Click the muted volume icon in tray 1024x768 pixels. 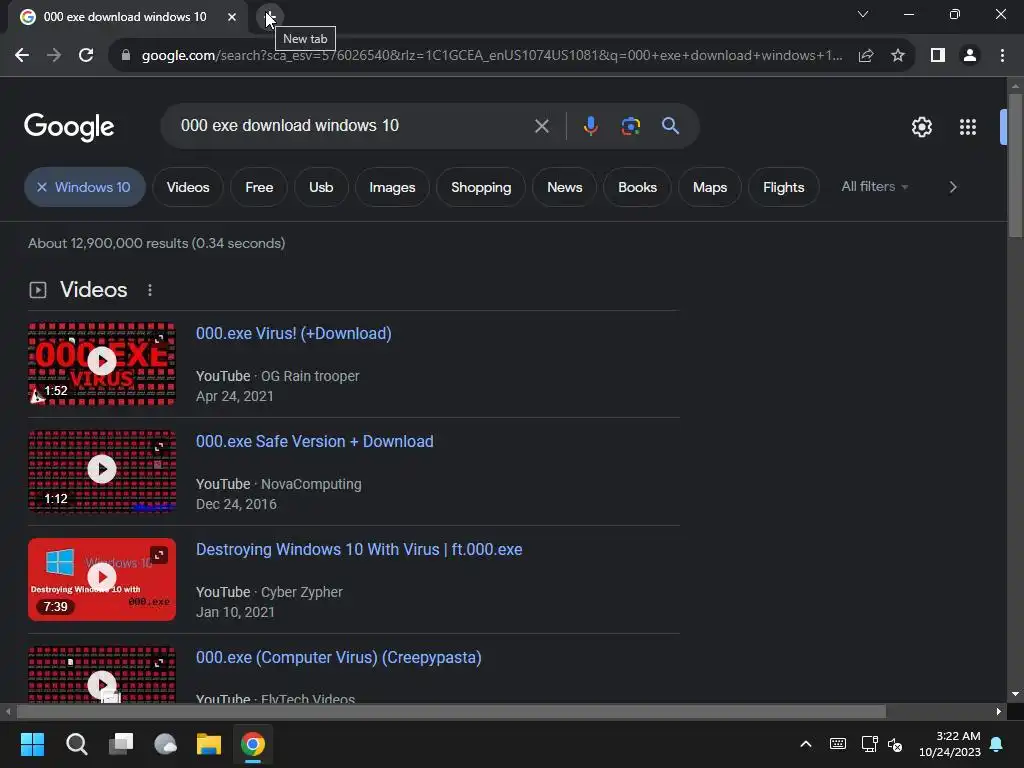pyautogui.click(x=895, y=744)
